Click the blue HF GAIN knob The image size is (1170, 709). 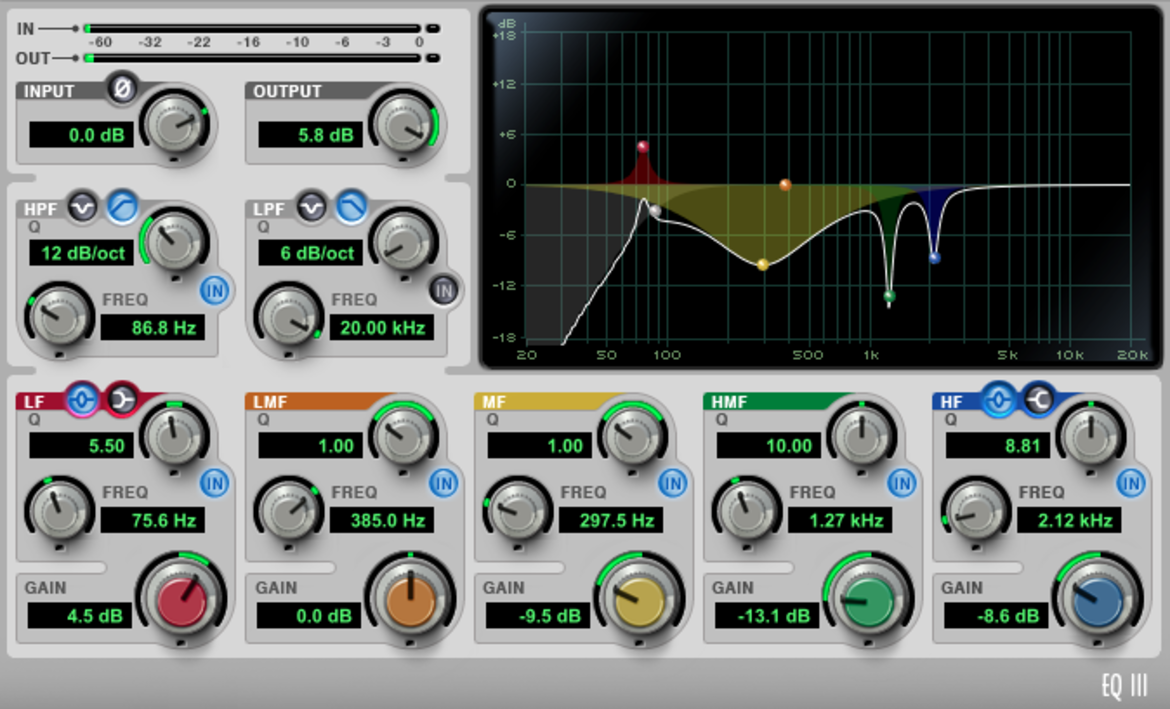pyautogui.click(x=1098, y=599)
